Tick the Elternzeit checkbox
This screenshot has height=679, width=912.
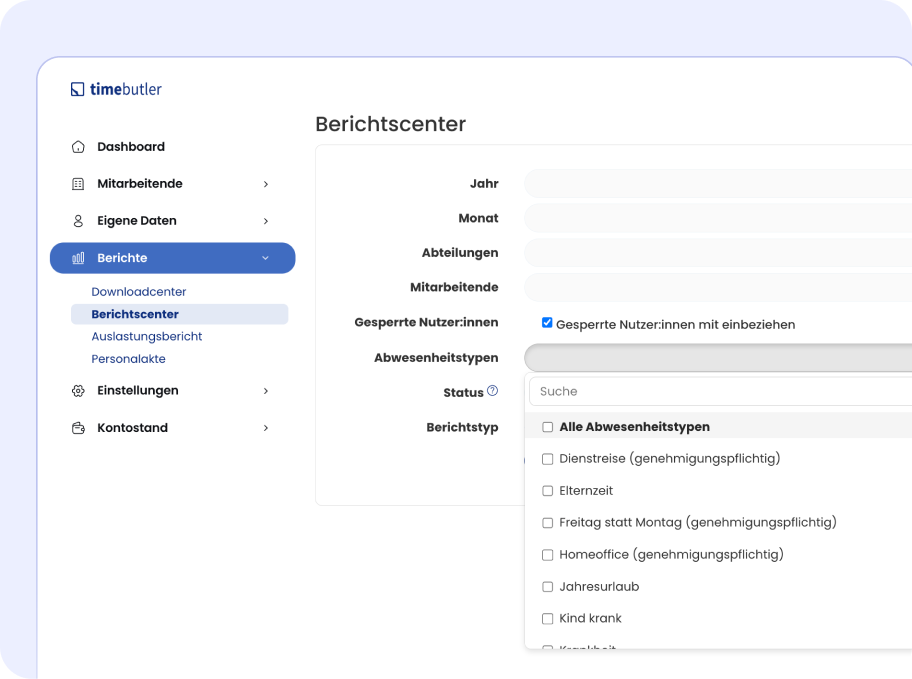547,491
